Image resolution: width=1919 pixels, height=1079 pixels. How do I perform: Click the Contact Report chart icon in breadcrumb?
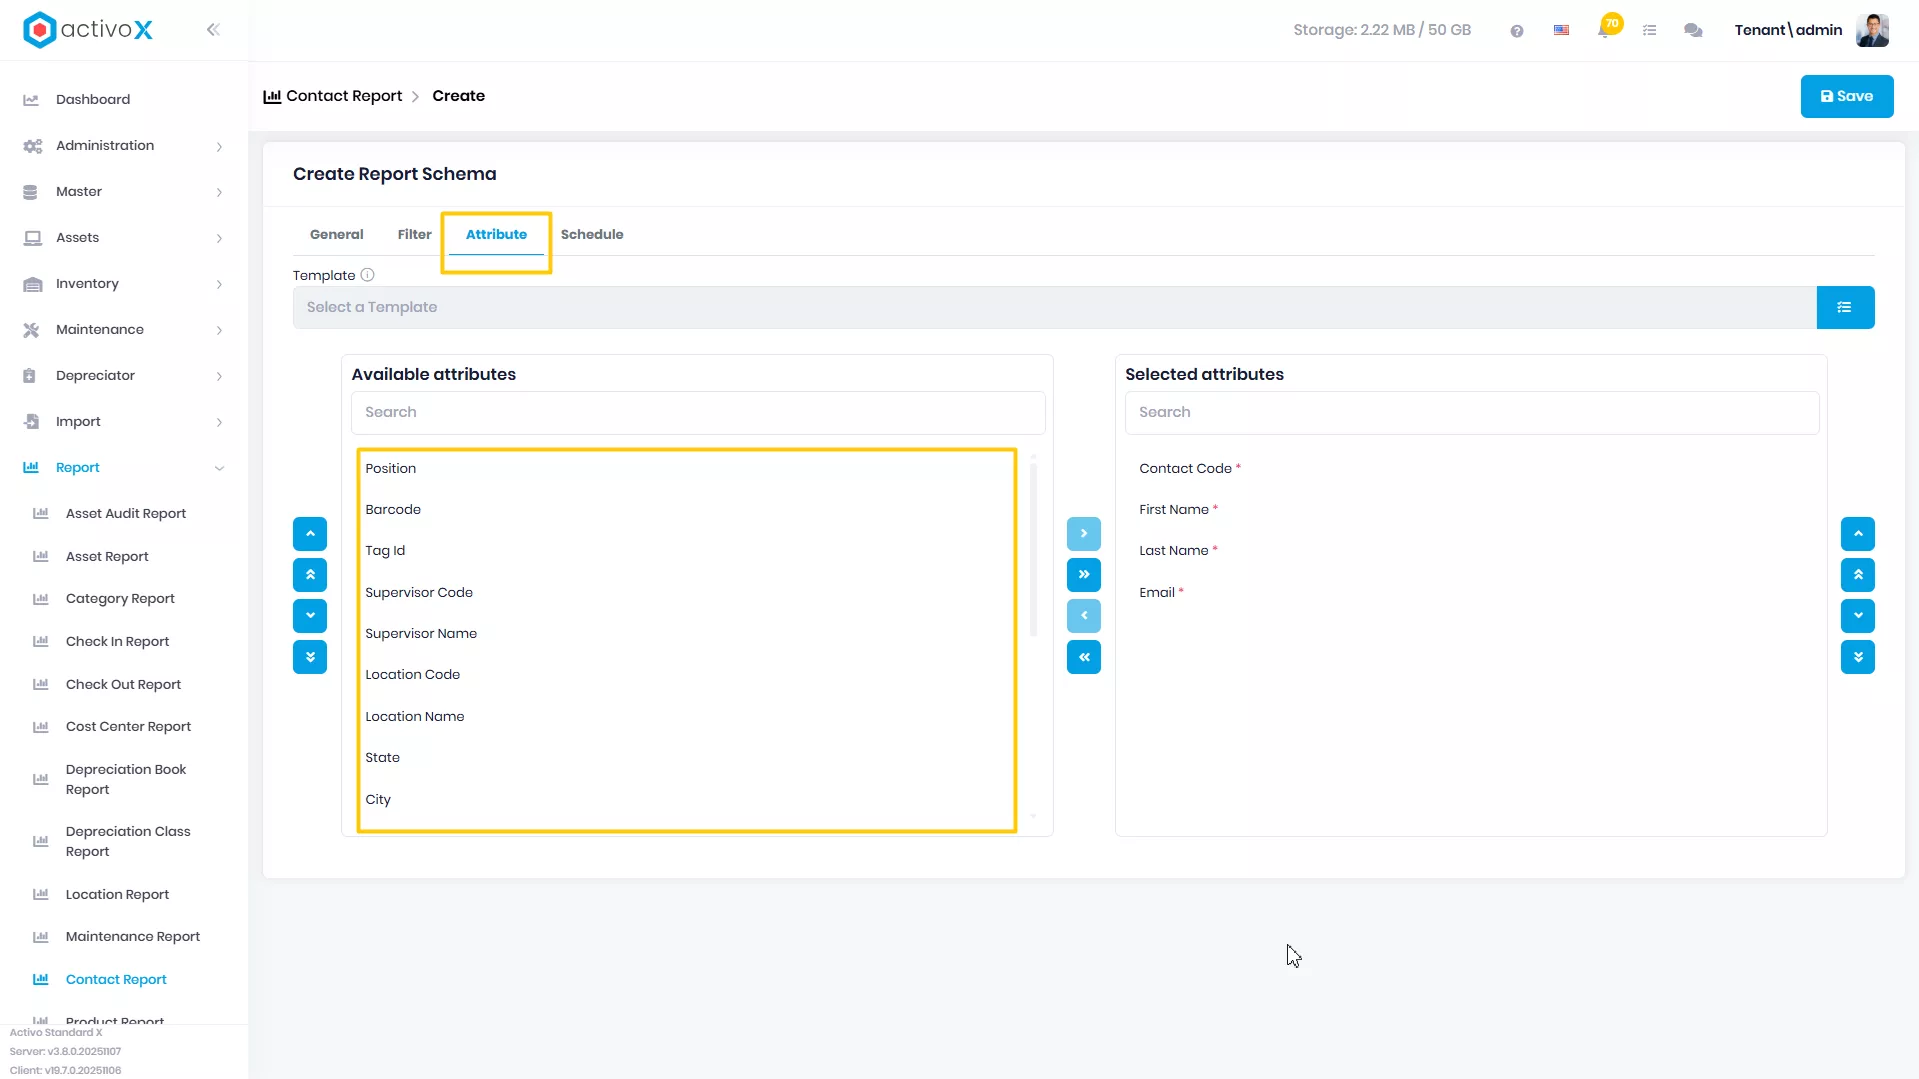pyautogui.click(x=272, y=96)
